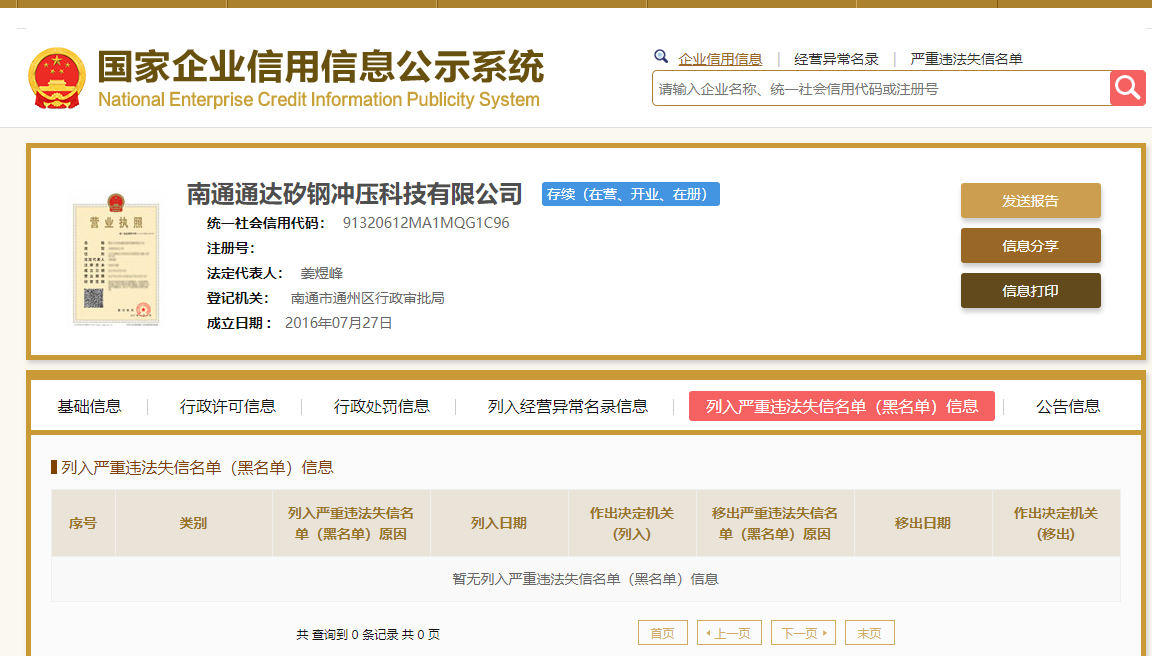The height and width of the screenshot is (656, 1152).
Task: Click the 发送报告 button
Action: (1031, 201)
